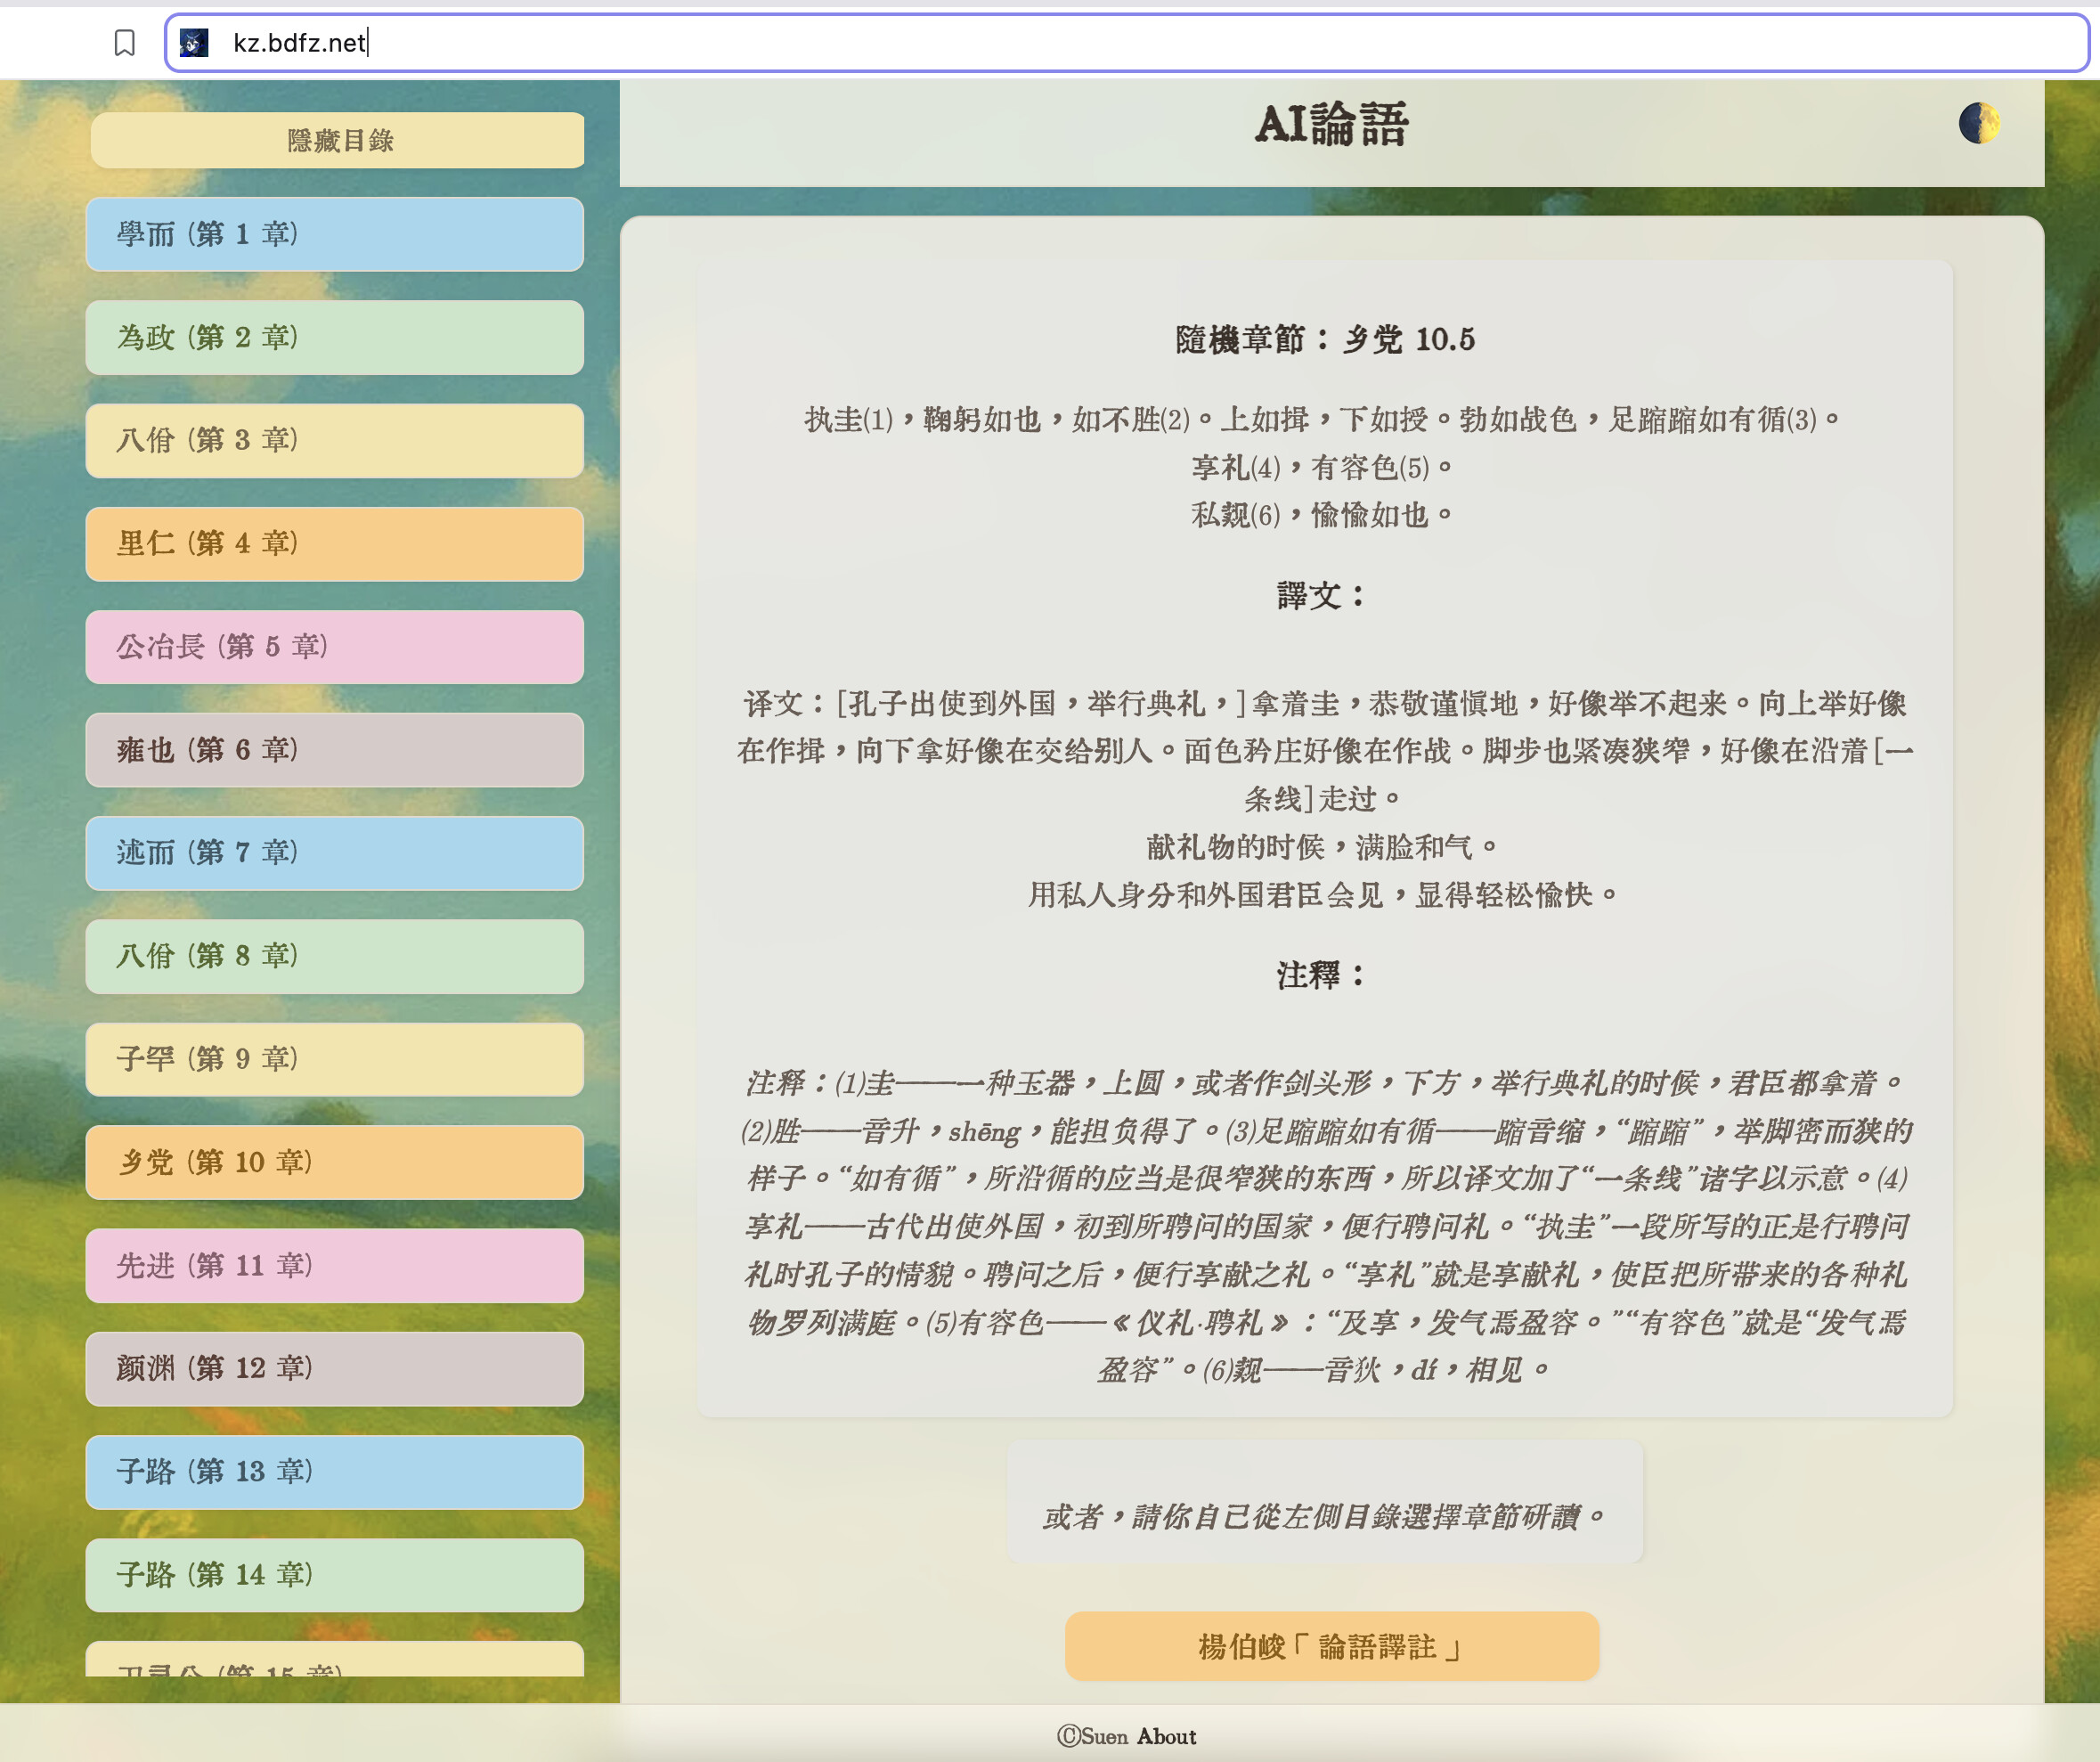Click the 楊伯峻「論語譯註」button
Viewport: 2100px width, 1762px height.
click(1331, 1646)
